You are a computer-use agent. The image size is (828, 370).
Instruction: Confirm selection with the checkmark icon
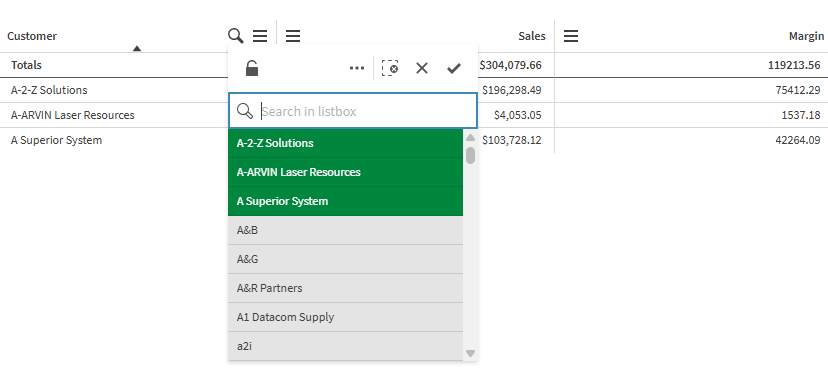click(x=454, y=68)
